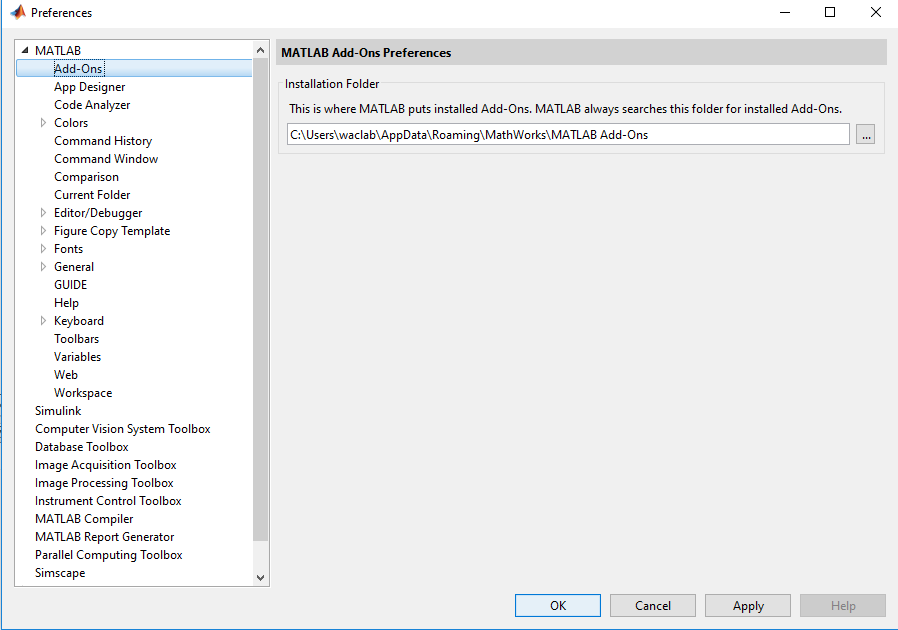Select the General item
This screenshot has height=630, width=898.
pos(74,267)
